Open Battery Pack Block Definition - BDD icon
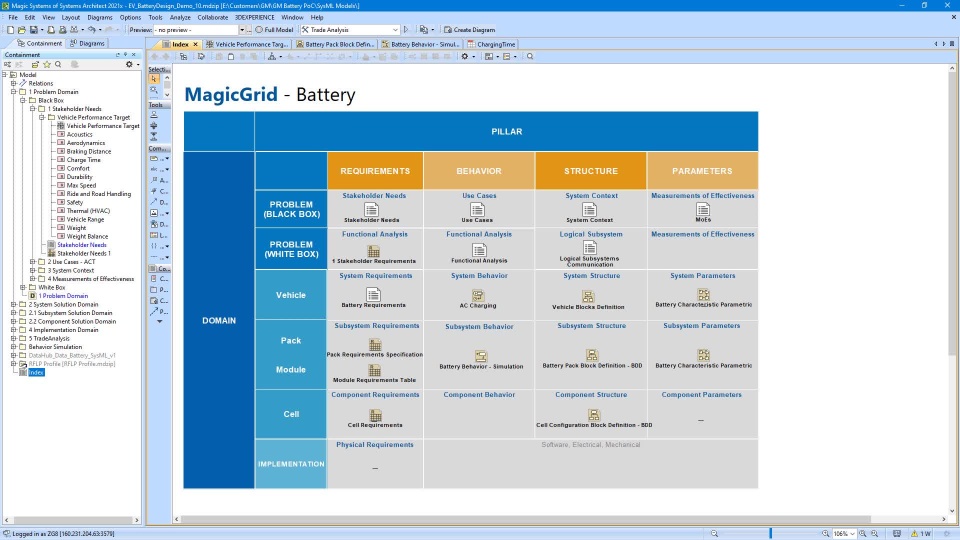The width and height of the screenshot is (960, 540). click(592, 355)
